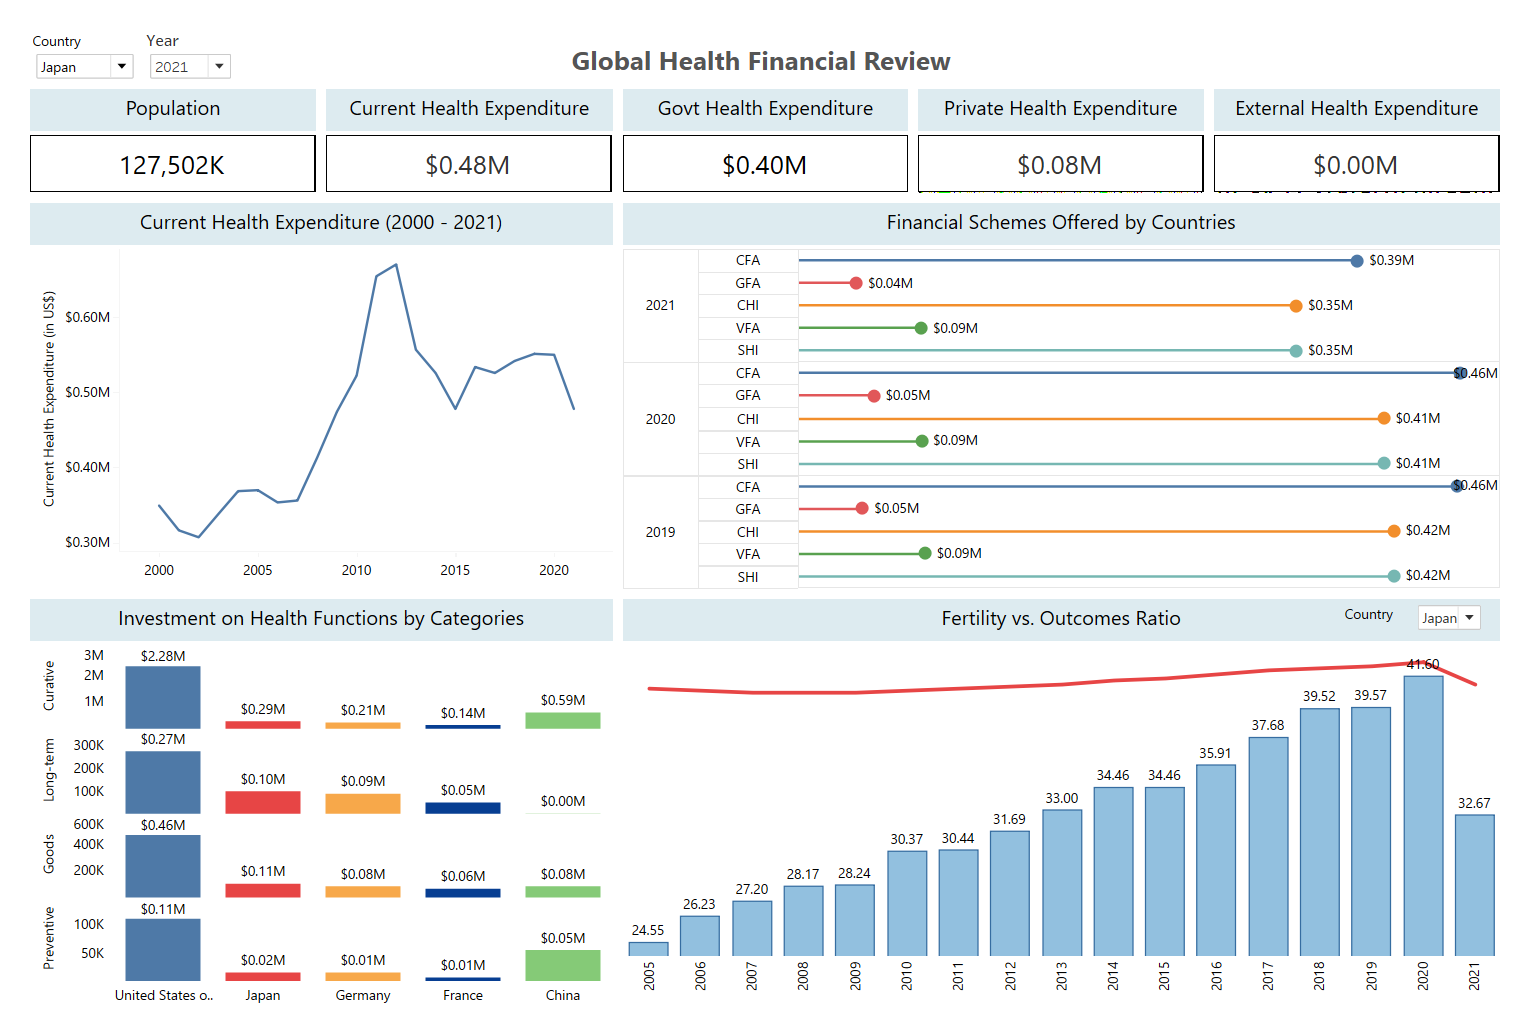The image size is (1538, 1033).
Task: Open the Year dropdown showing 2021
Action: [190, 67]
